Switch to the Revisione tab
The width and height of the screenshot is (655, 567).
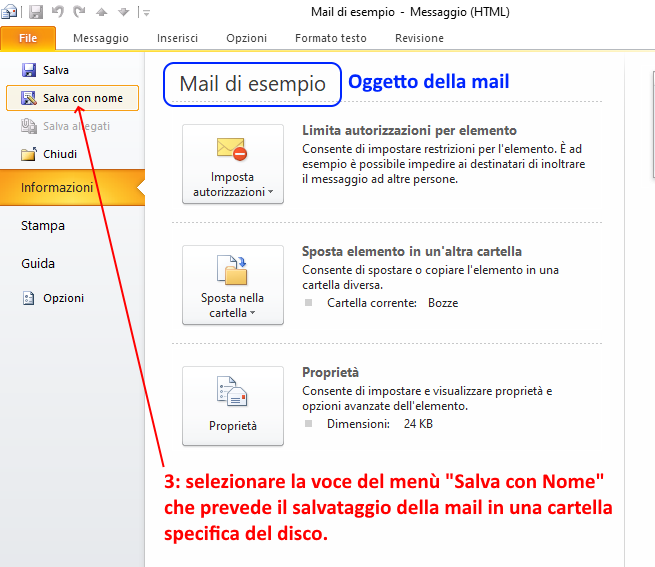tap(419, 38)
